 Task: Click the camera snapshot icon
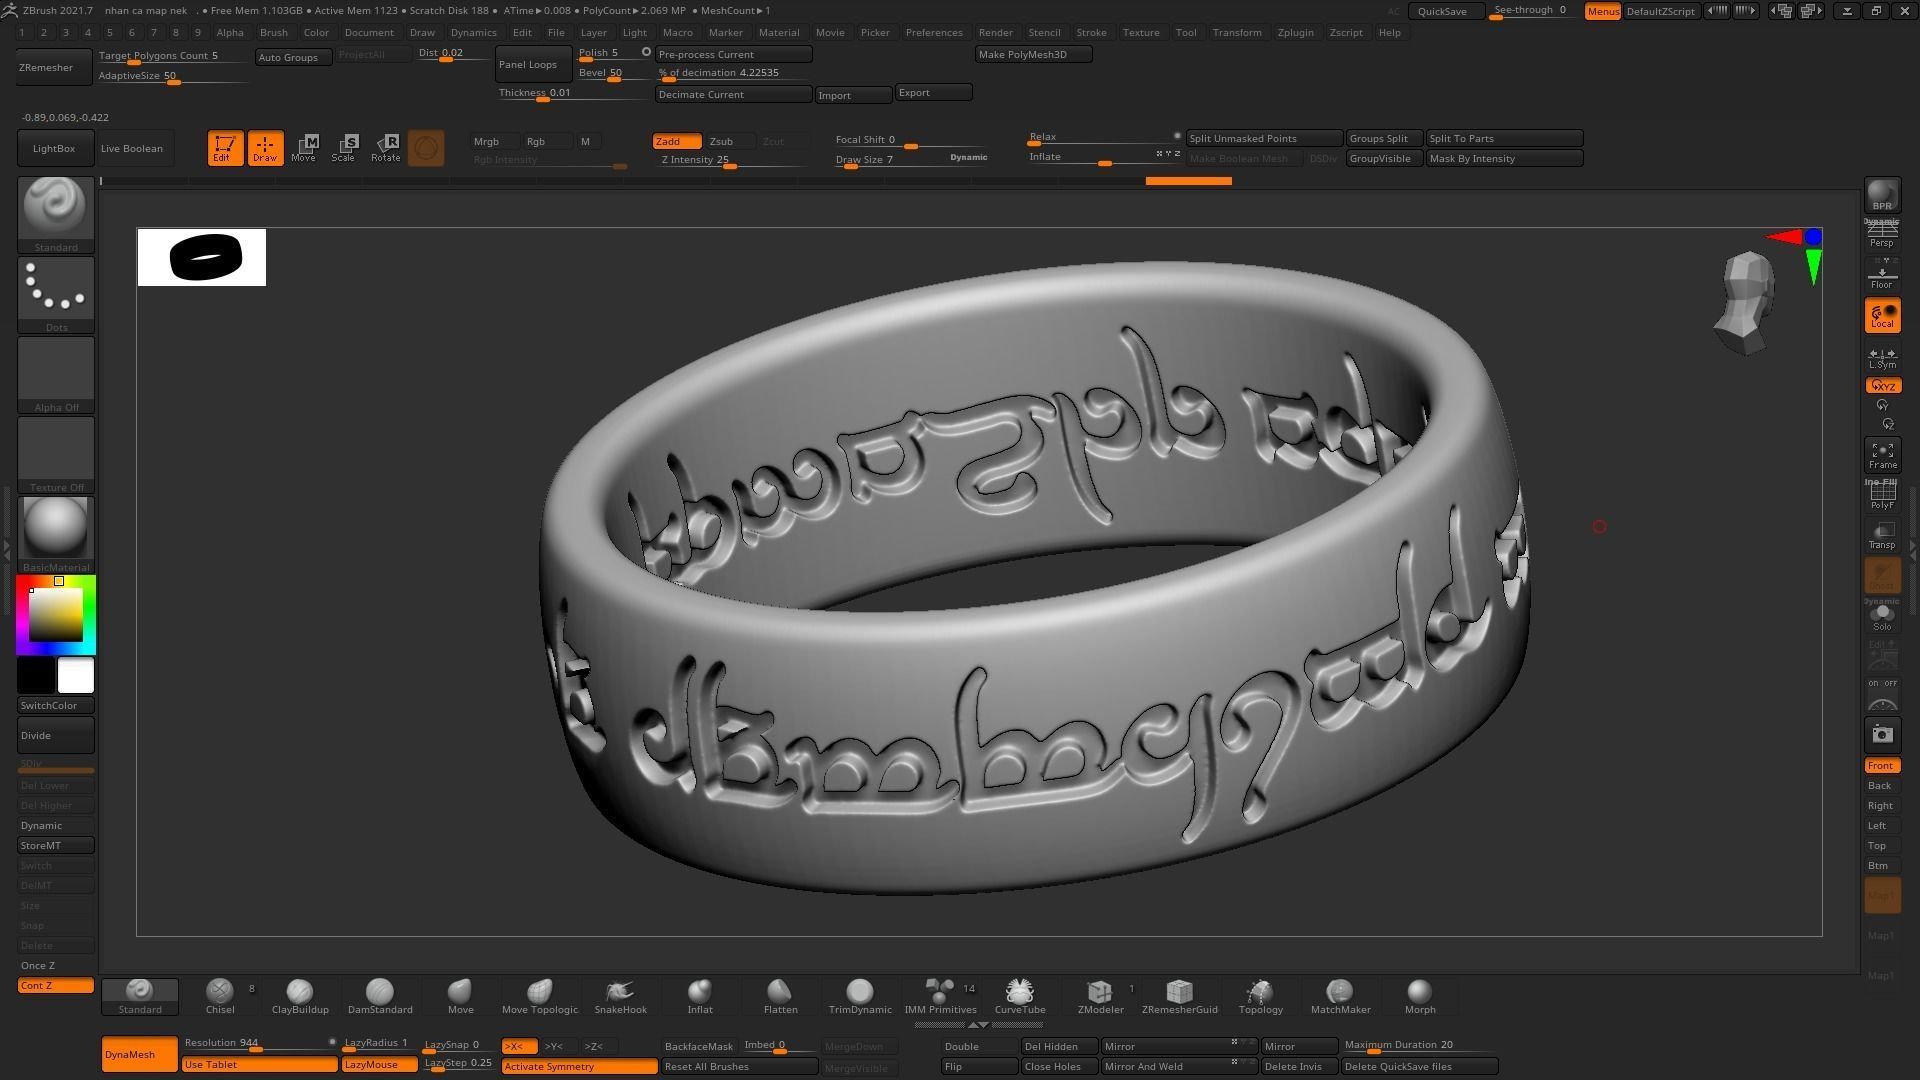pos(1882,735)
